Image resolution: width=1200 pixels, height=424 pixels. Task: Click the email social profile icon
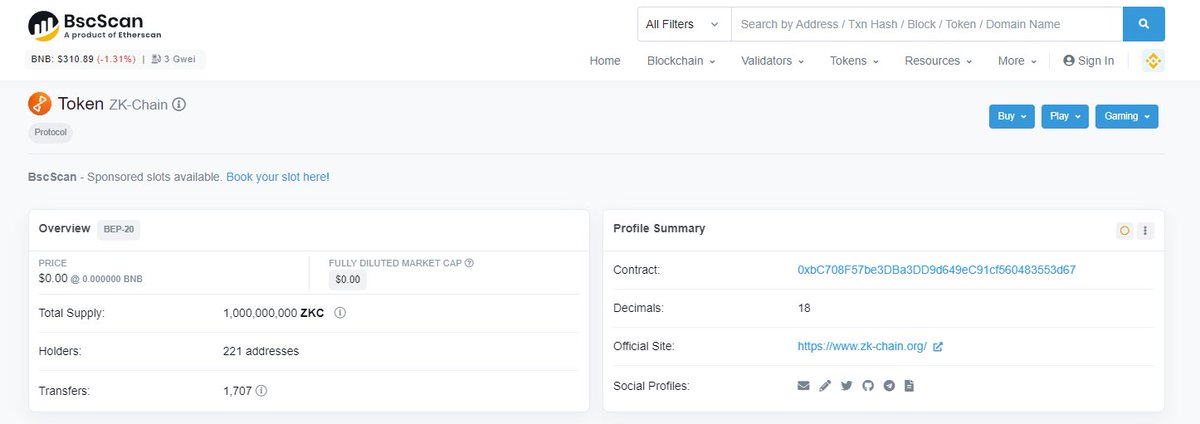point(803,385)
